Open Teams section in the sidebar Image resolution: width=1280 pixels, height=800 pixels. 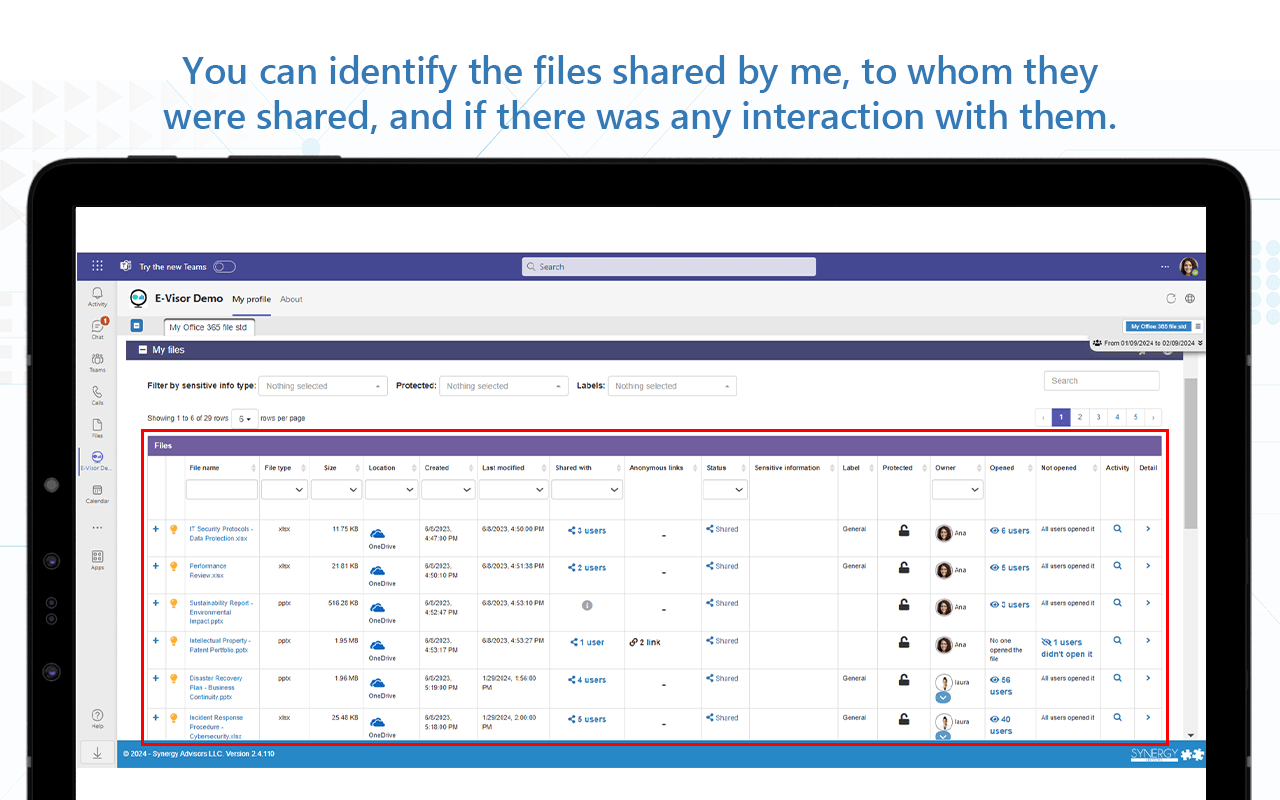coord(97,362)
